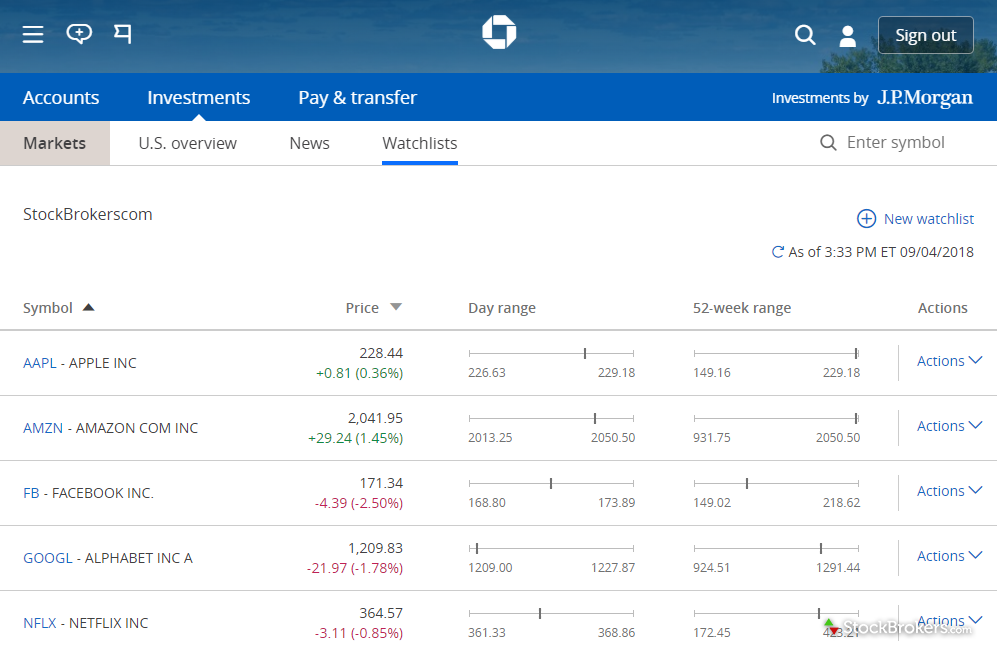997x651 pixels.
Task: Click the Day range column header
Action: point(502,308)
